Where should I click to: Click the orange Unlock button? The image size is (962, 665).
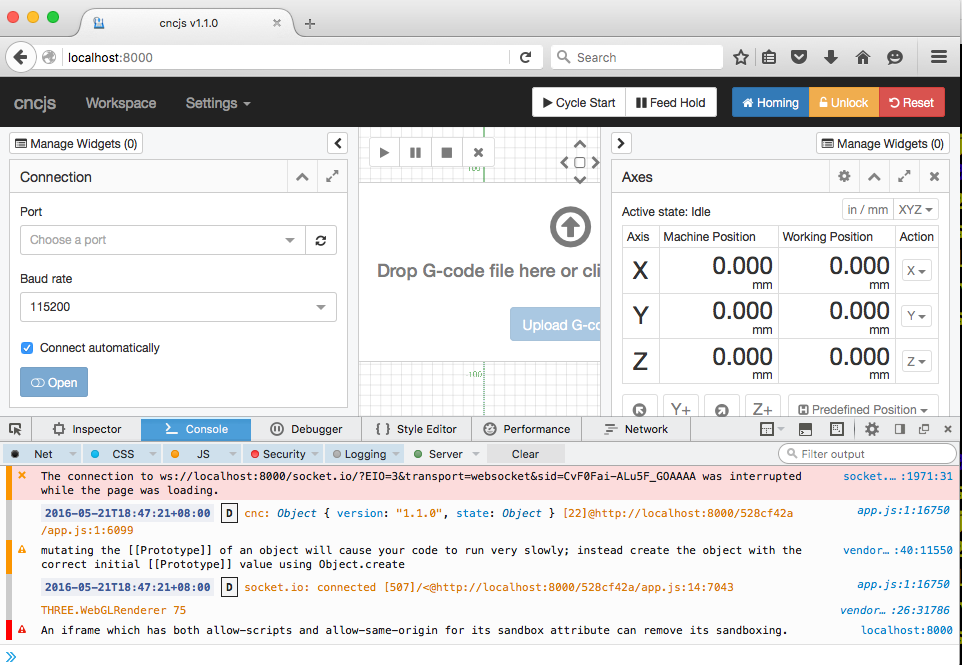click(x=844, y=103)
